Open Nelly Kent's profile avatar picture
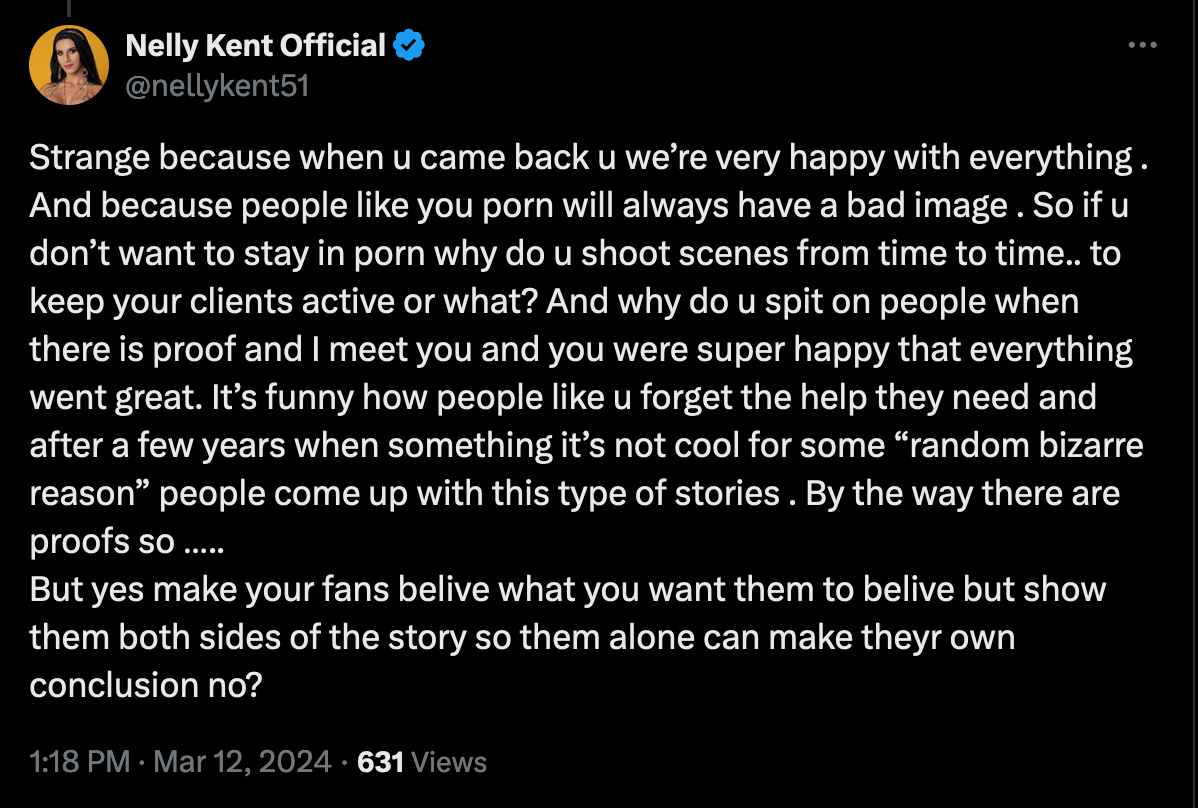This screenshot has height=808, width=1198. [69, 65]
